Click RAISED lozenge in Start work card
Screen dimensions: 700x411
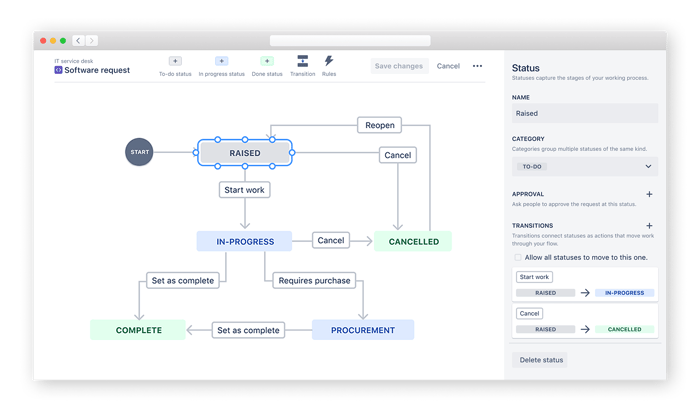point(546,293)
